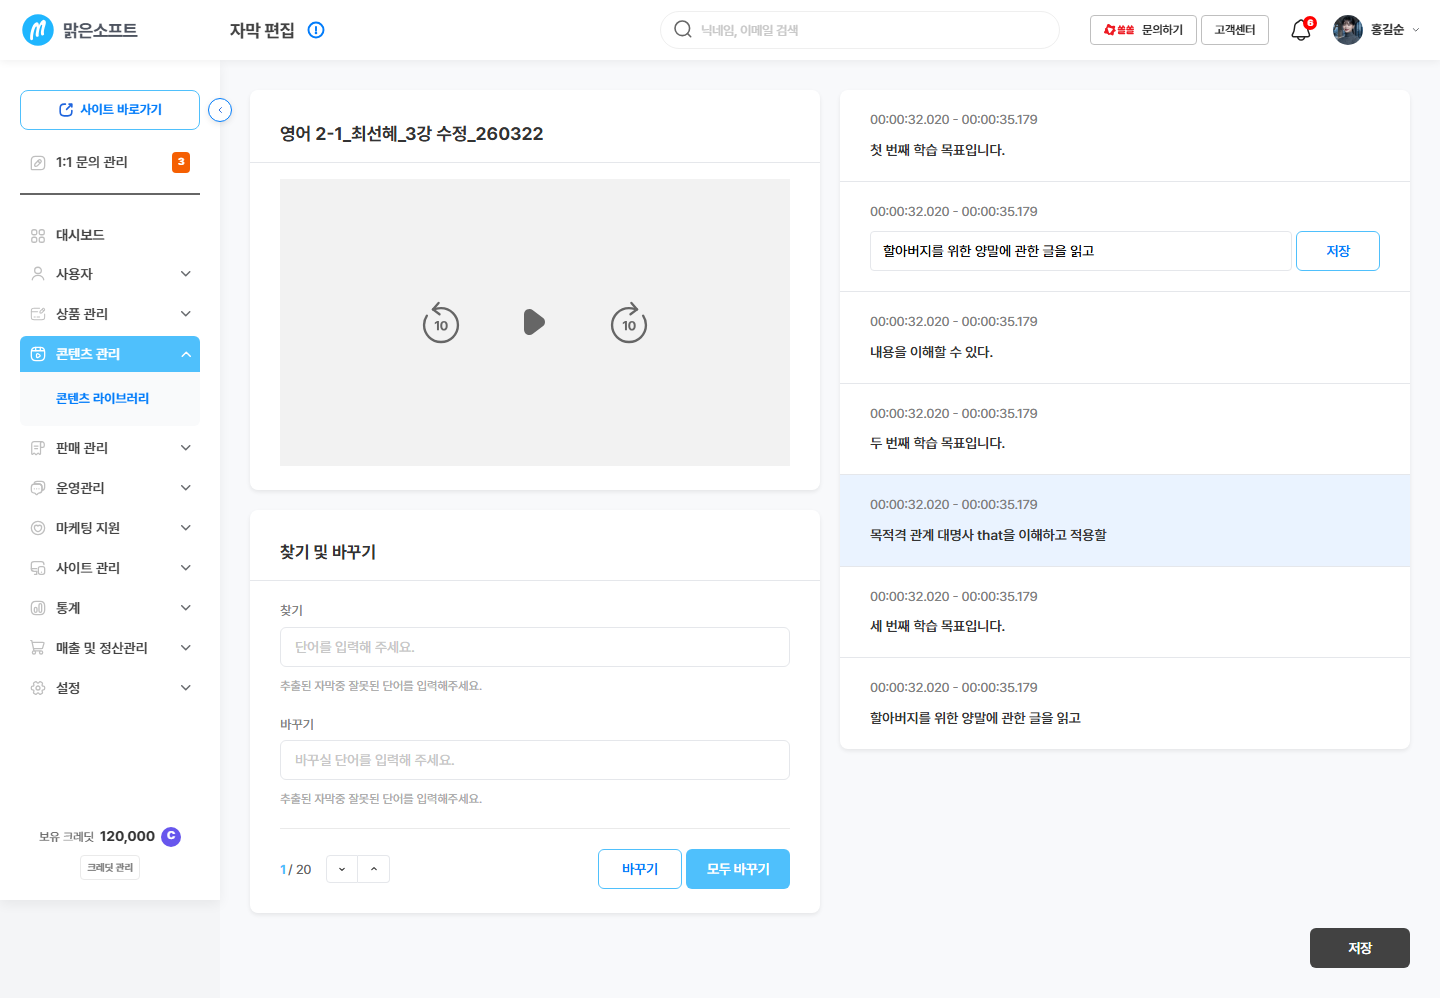This screenshot has height=998, width=1440.
Task: Open the notification bell
Action: coord(1301,30)
